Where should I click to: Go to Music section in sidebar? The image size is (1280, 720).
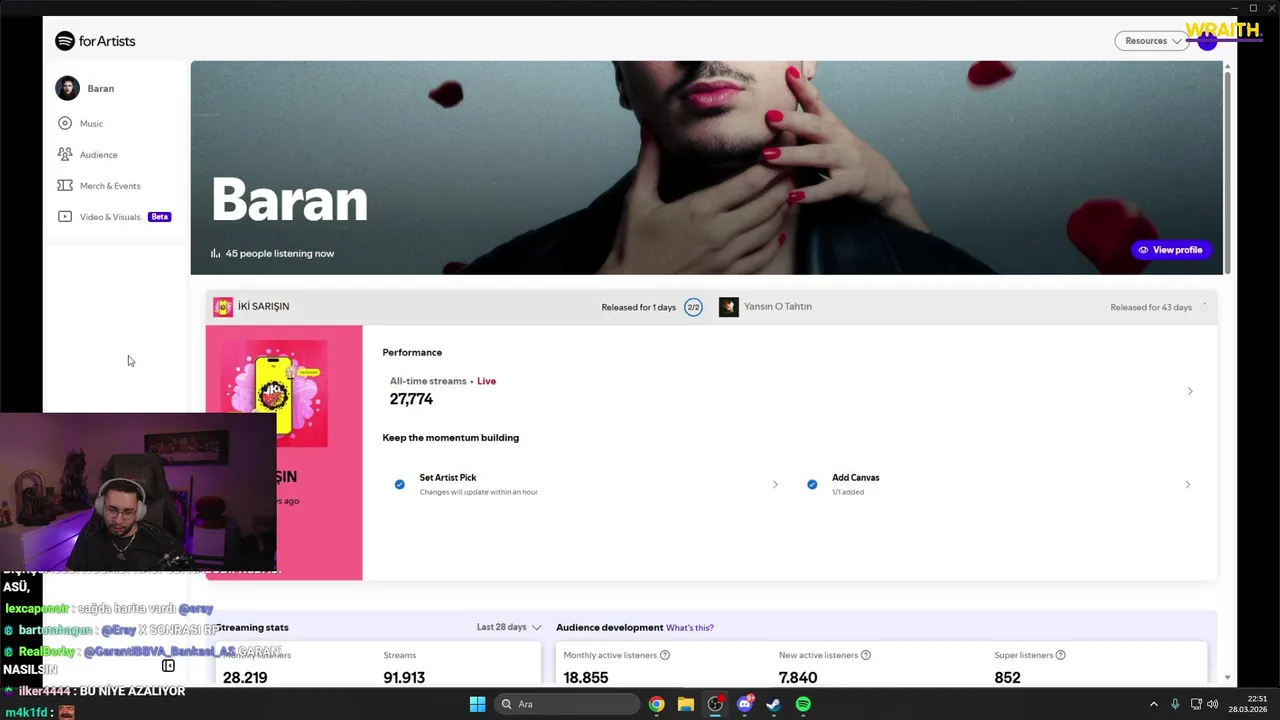pyautogui.click(x=91, y=123)
